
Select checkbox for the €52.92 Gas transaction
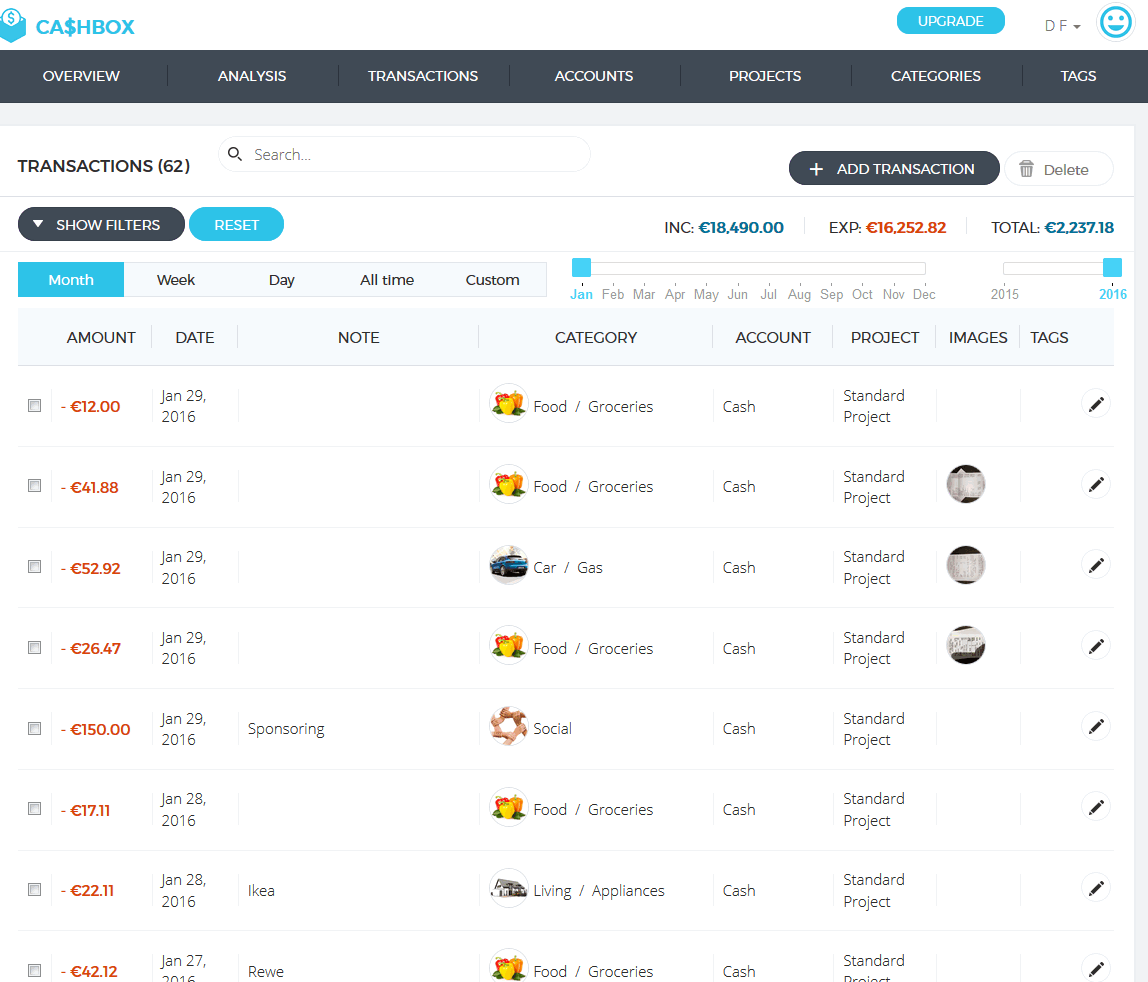click(x=35, y=566)
